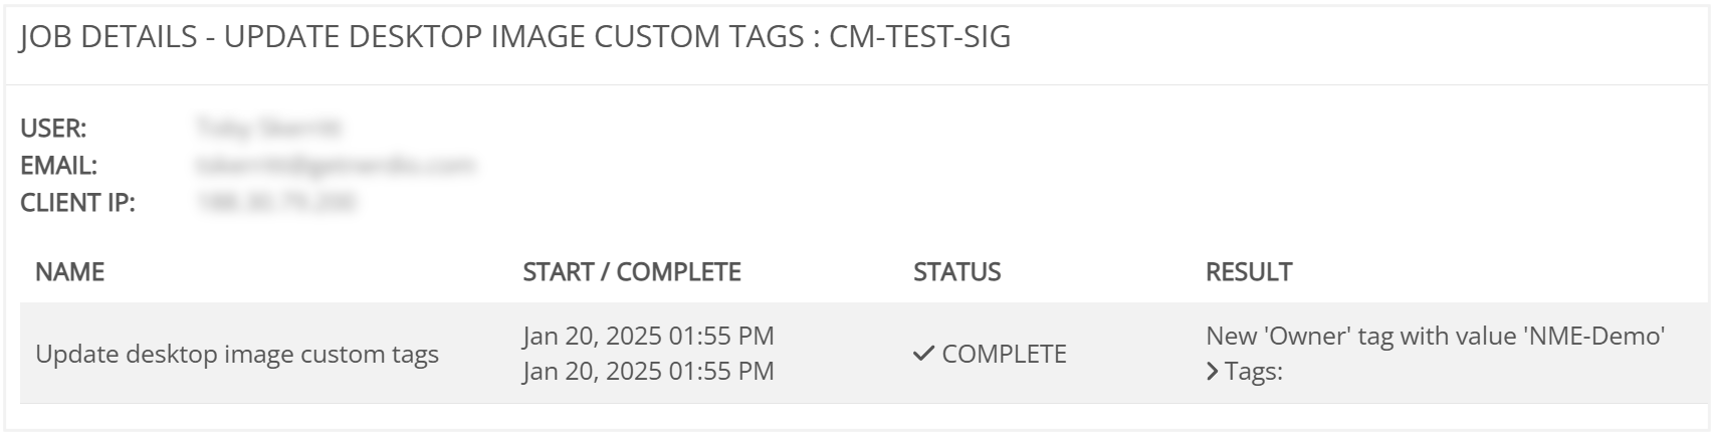Screen dimensions: 1713x437
Task: Click the job start time, upper date line
Action: (648, 336)
